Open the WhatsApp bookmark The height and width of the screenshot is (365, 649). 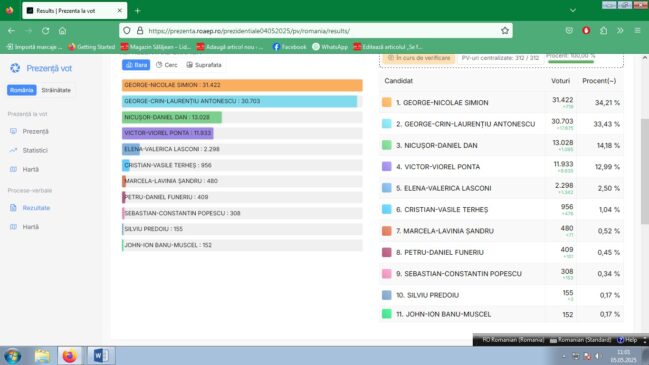tap(330, 47)
